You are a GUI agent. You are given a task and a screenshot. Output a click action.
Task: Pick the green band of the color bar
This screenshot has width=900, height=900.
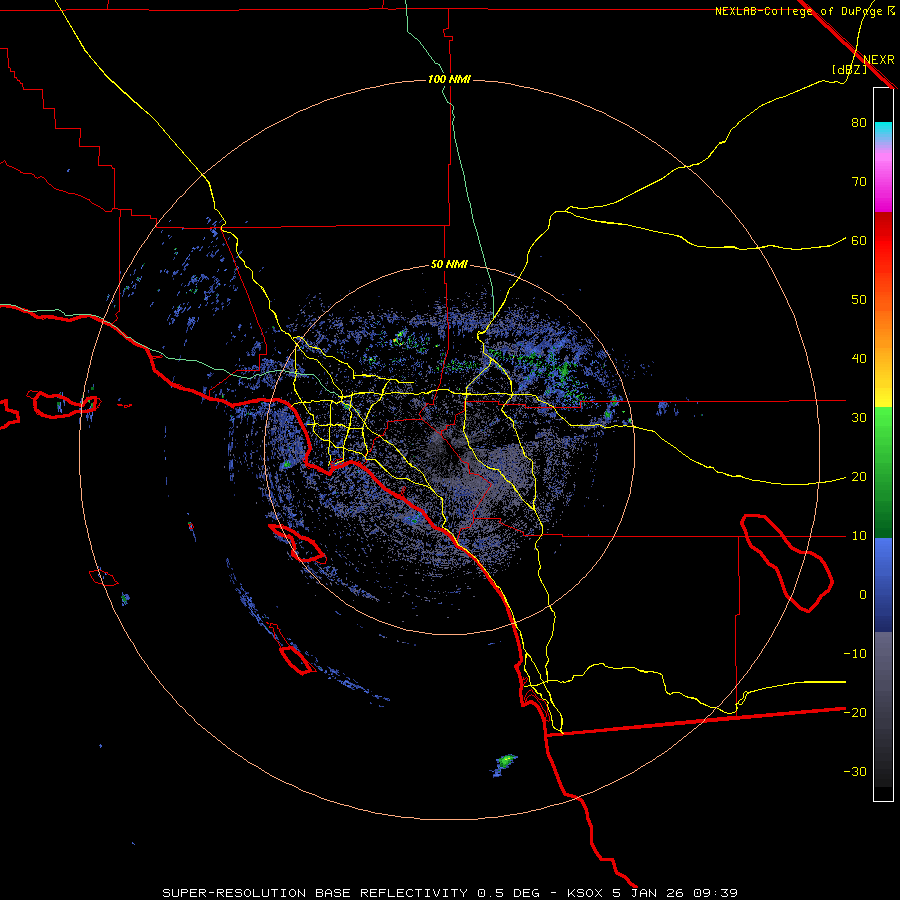[x=883, y=472]
